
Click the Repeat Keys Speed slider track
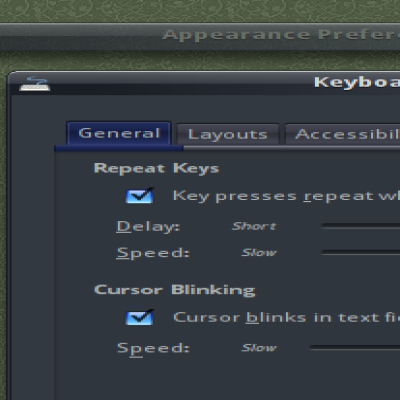pos(360,253)
